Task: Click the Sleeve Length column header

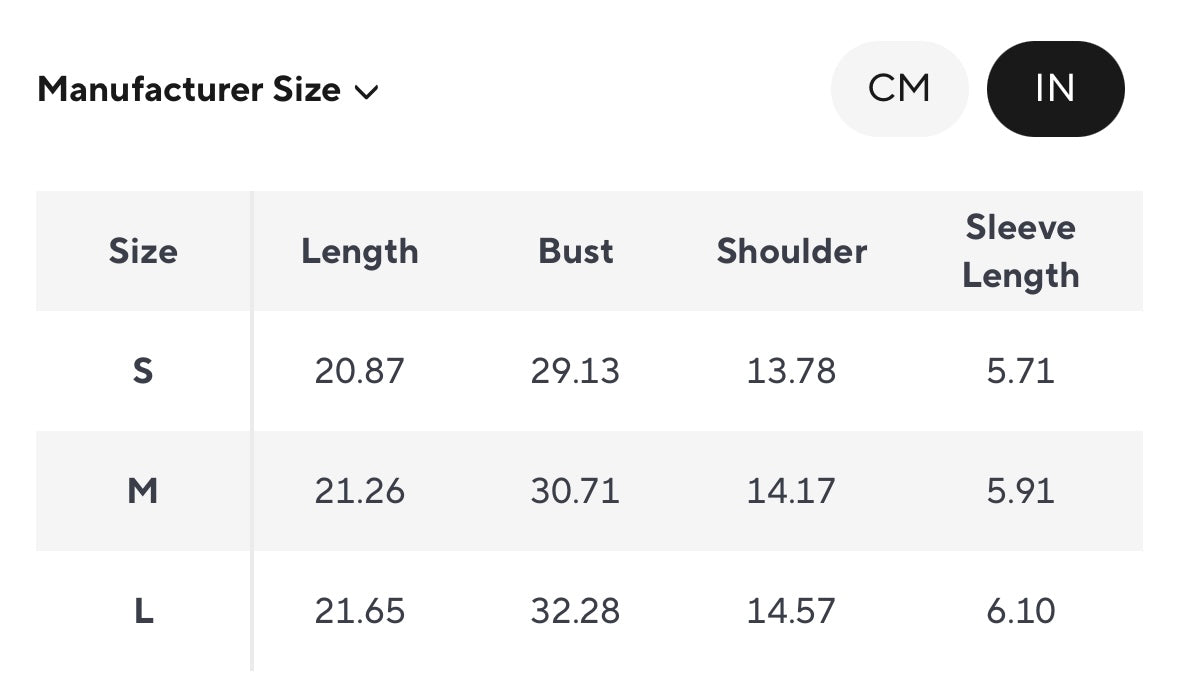Action: 1021,251
